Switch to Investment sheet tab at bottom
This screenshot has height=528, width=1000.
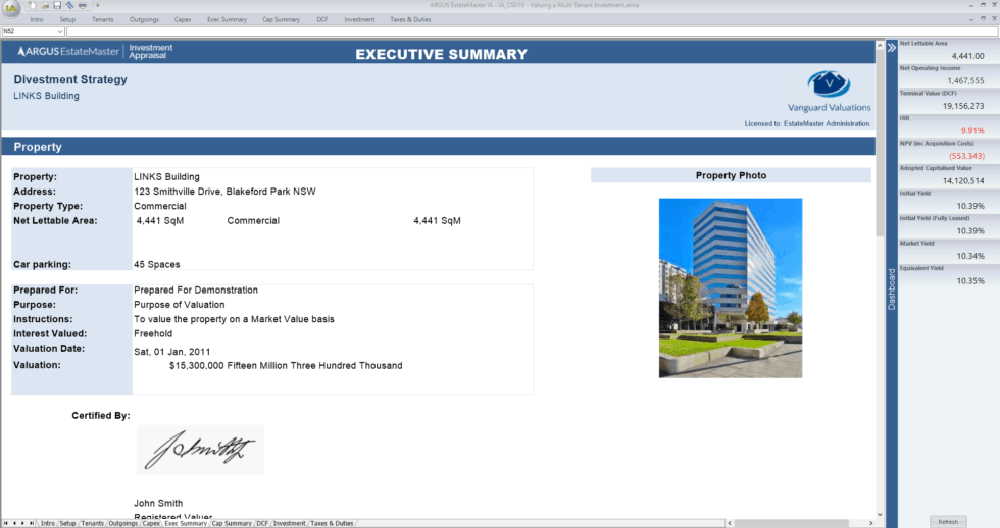pyautogui.click(x=289, y=523)
